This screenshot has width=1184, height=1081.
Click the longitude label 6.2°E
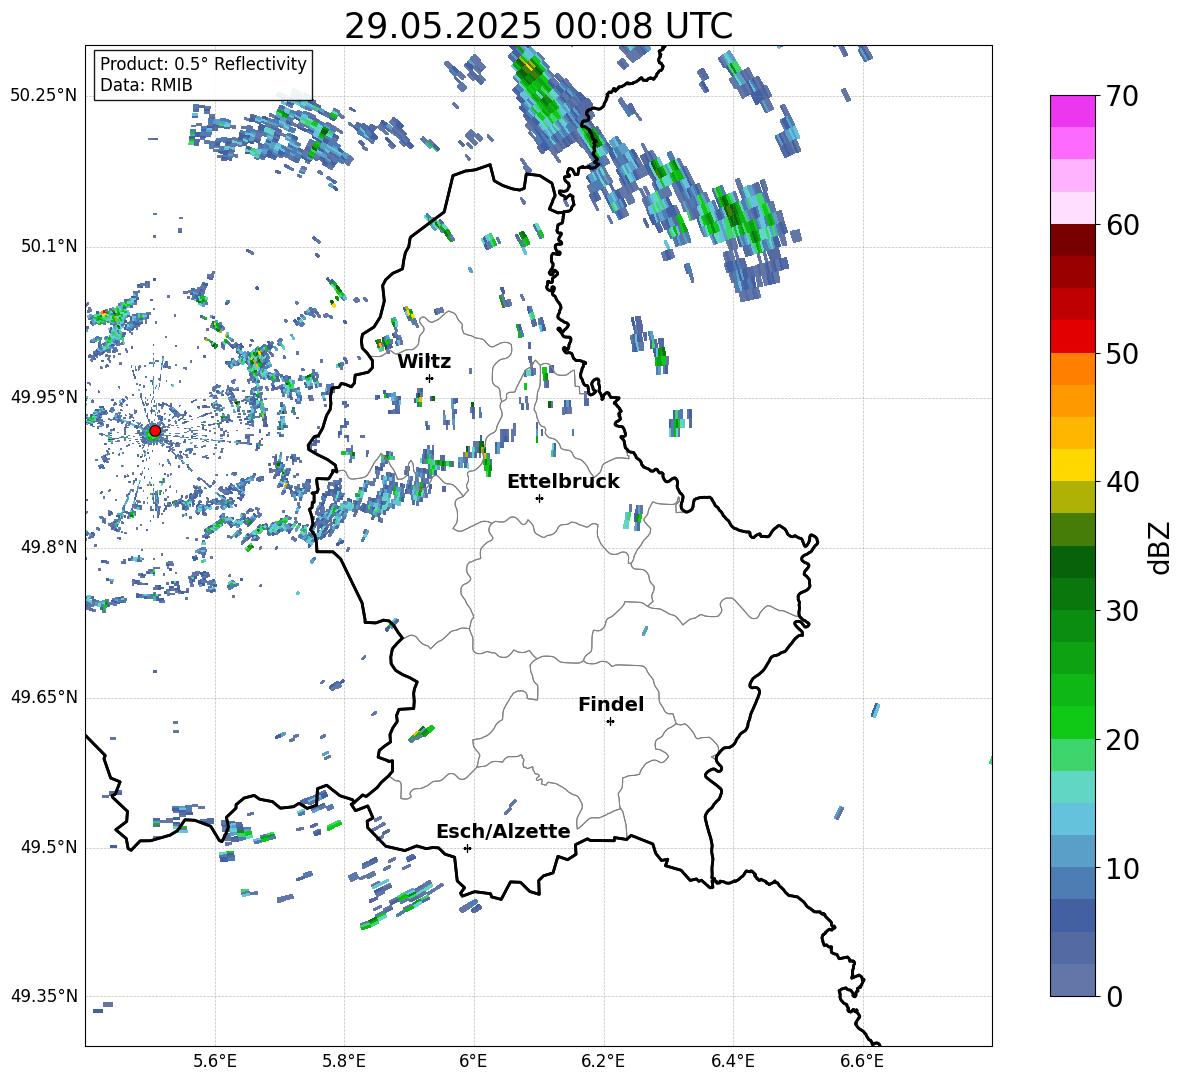tap(603, 1061)
